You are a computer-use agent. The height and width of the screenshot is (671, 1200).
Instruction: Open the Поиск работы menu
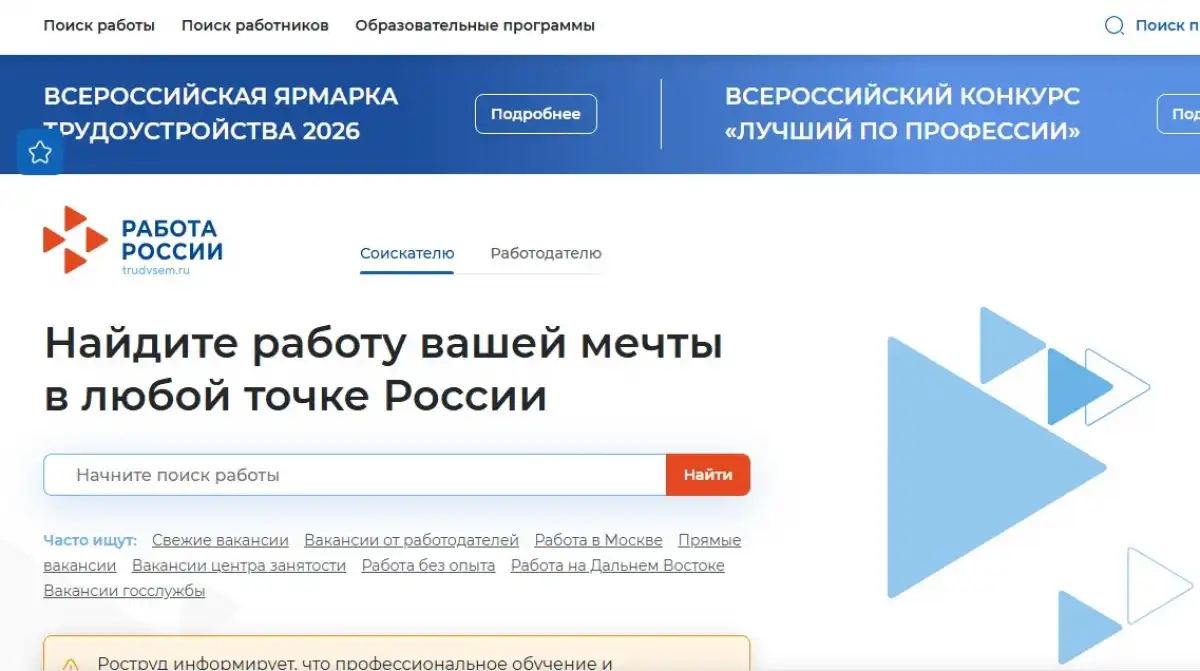[99, 25]
